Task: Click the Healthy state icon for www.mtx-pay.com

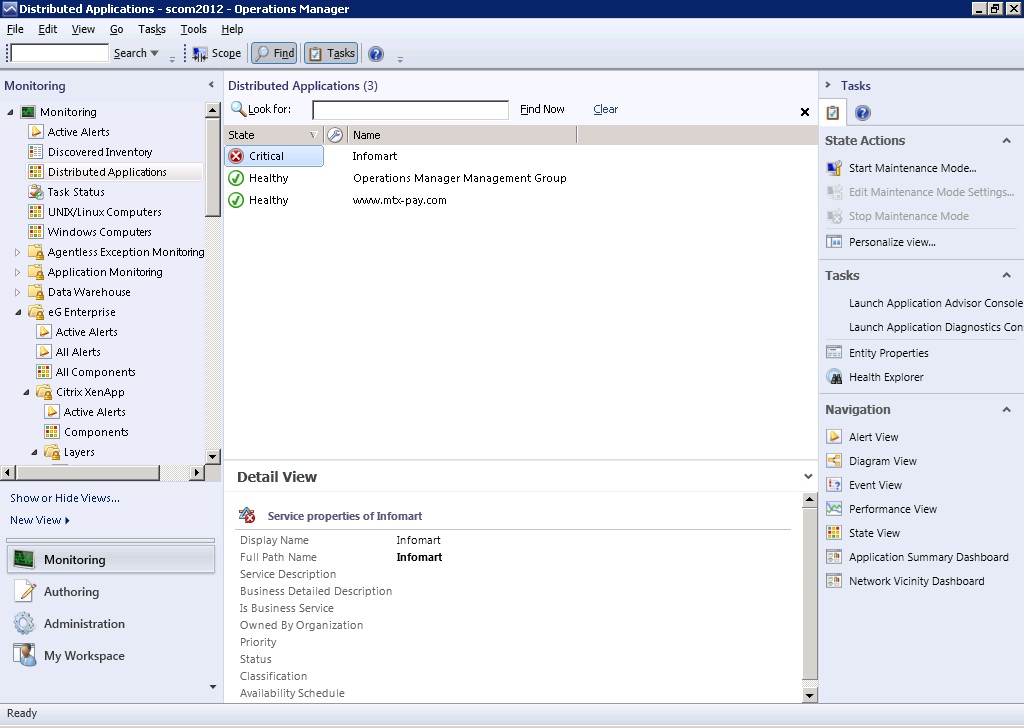Action: 236,200
